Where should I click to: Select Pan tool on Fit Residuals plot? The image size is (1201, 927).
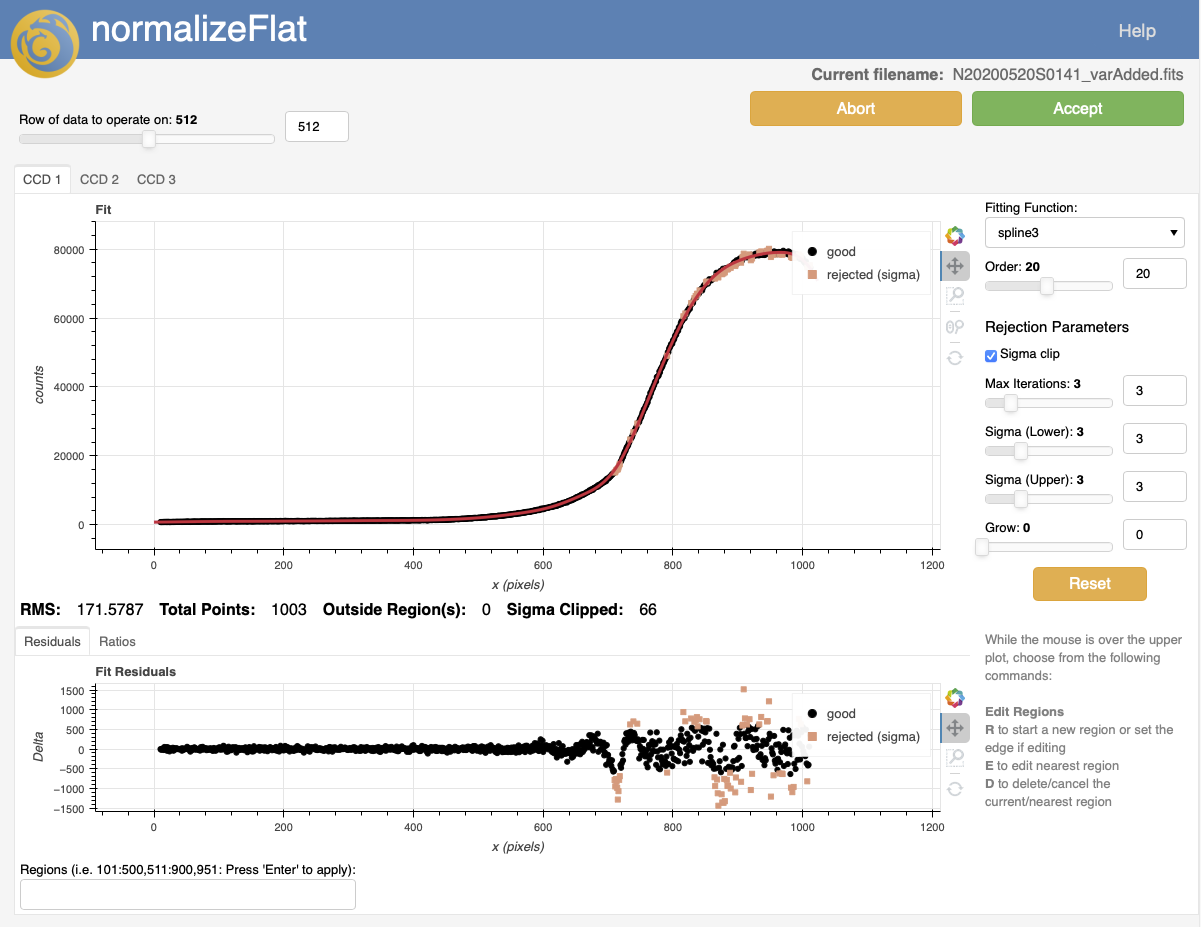[x=955, y=728]
